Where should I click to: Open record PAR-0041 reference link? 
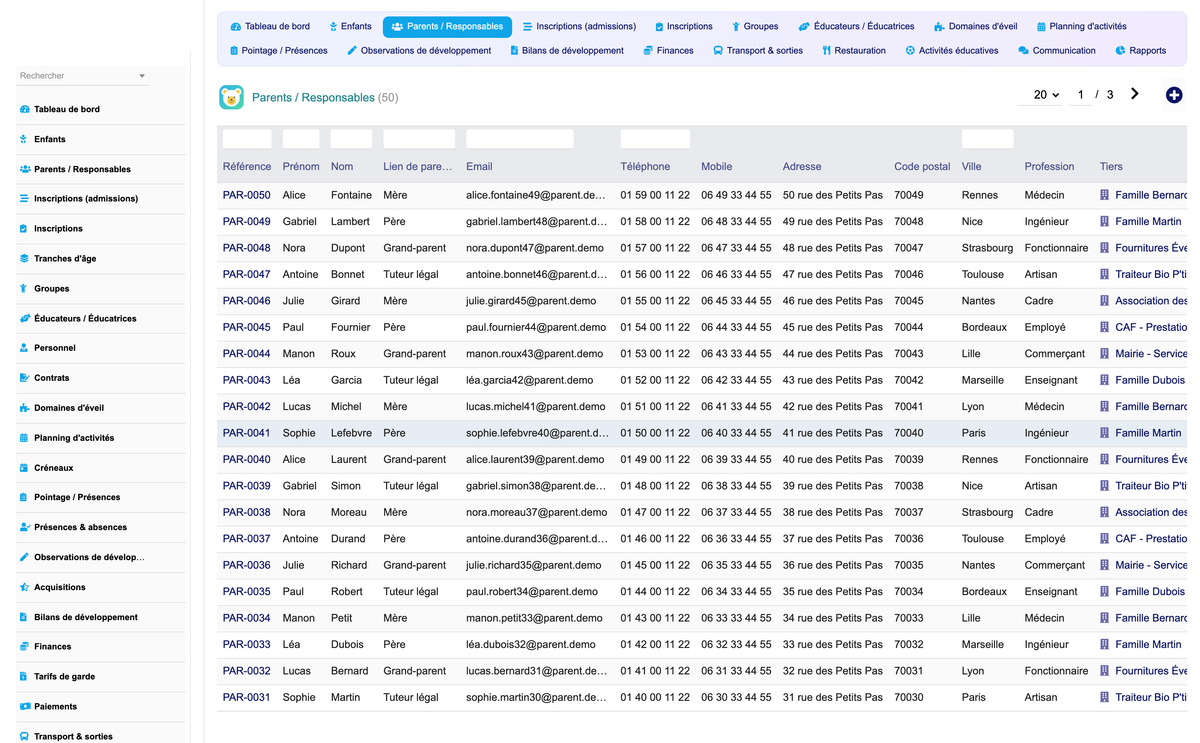(x=246, y=433)
